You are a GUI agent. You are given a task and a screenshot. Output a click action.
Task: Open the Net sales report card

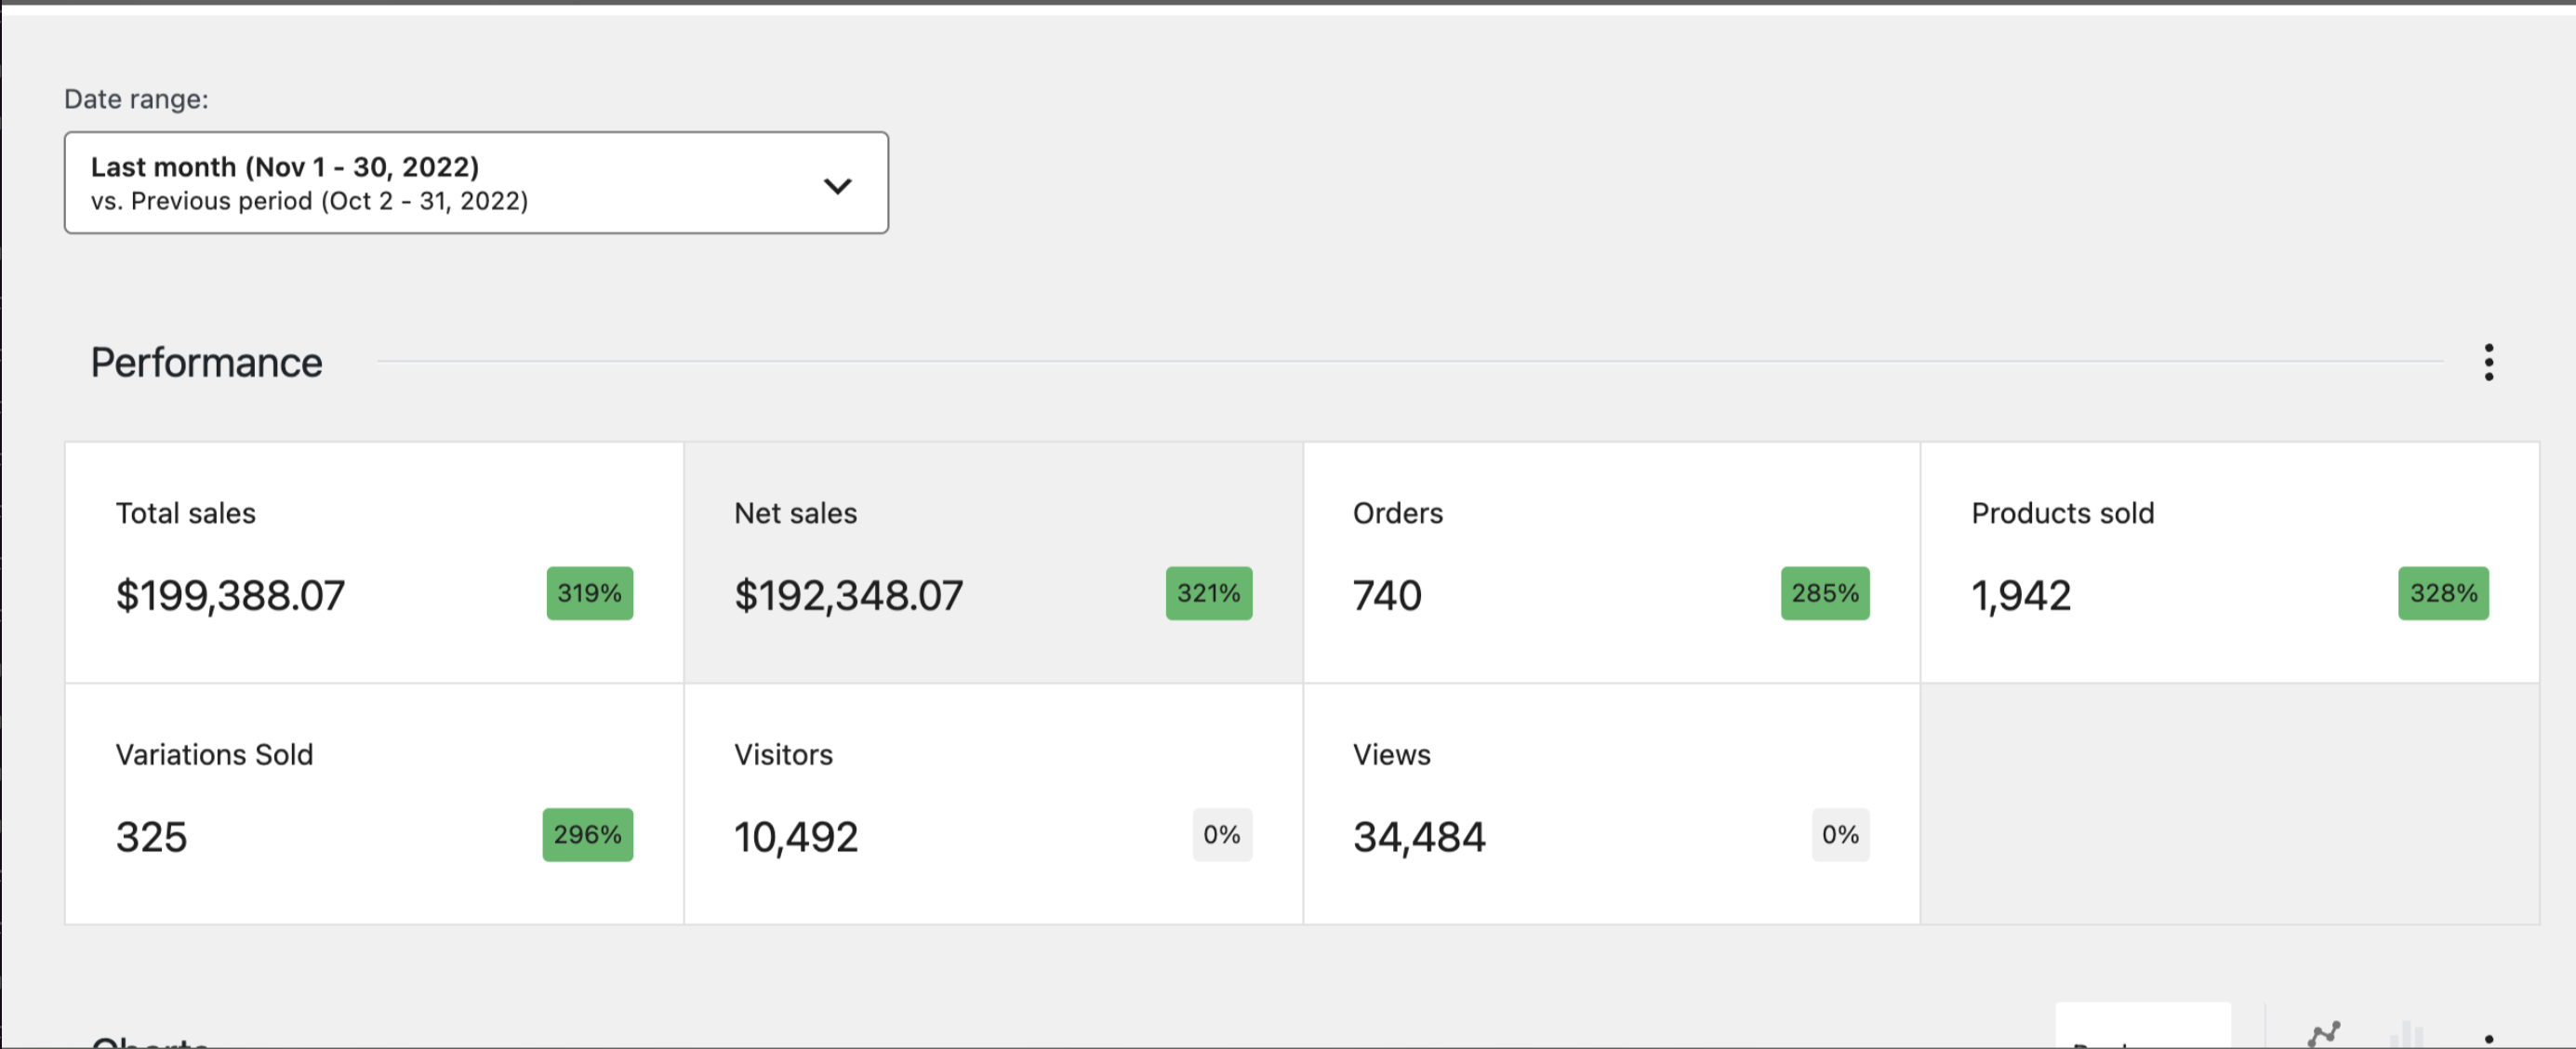pyautogui.click(x=992, y=563)
